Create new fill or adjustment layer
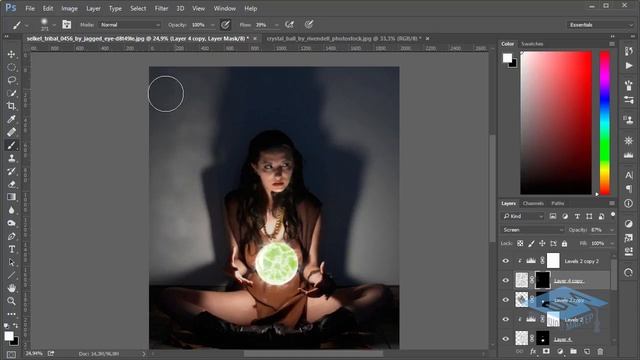The width and height of the screenshot is (640, 360). click(x=560, y=351)
